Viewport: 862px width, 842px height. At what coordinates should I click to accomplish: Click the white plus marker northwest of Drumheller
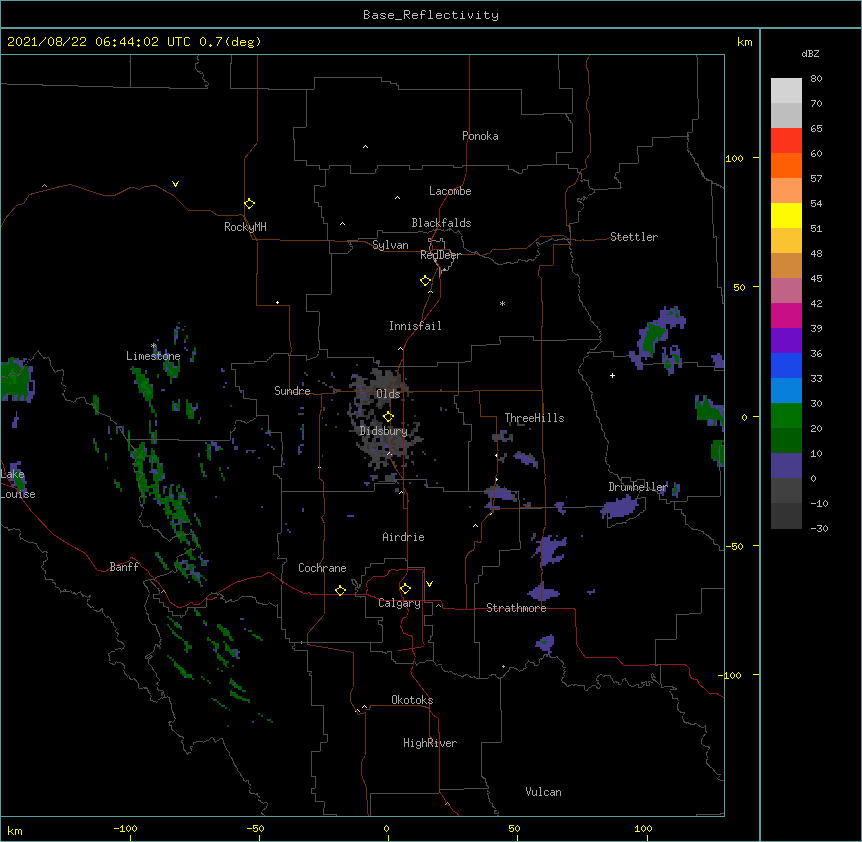tap(612, 375)
